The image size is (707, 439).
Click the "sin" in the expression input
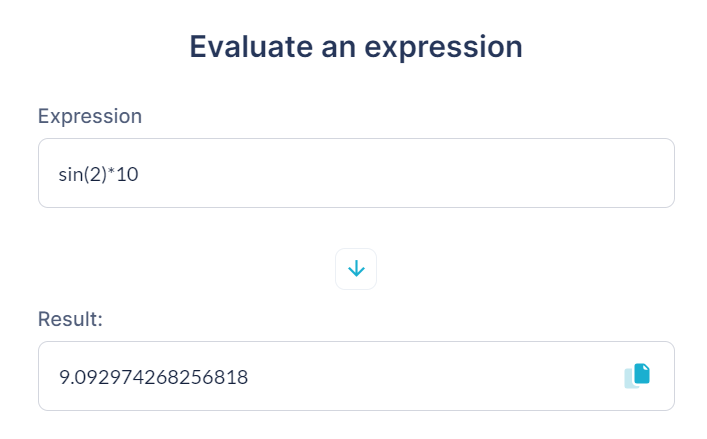pyautogui.click(x=71, y=174)
